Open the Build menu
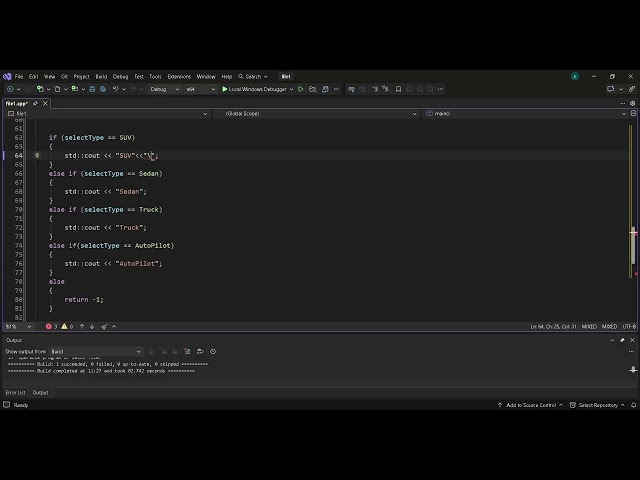This screenshot has height=480, width=640. (101, 76)
